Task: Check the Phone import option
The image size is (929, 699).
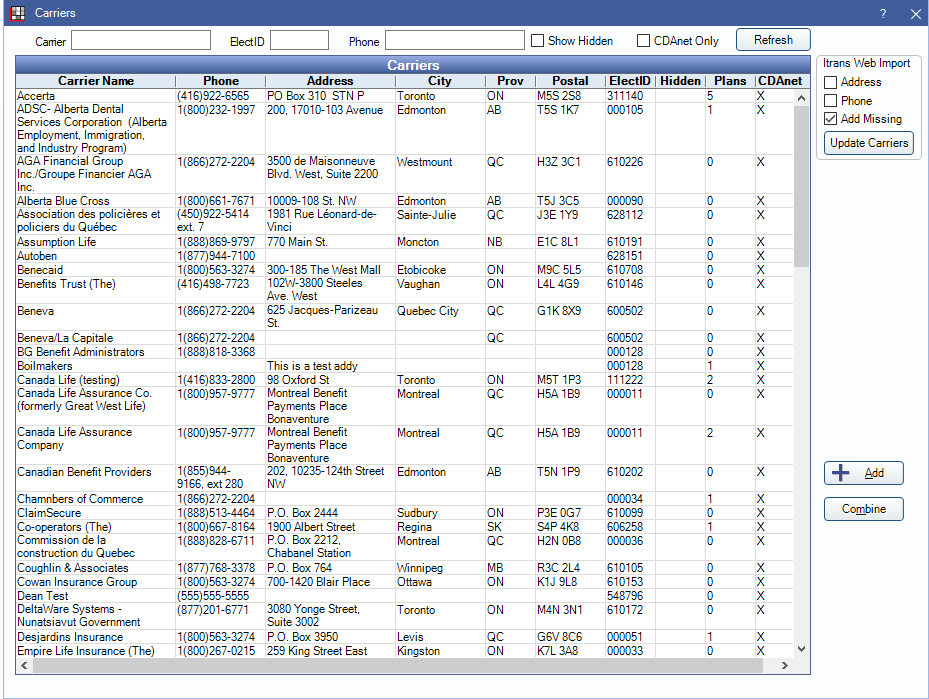Action: coord(831,101)
